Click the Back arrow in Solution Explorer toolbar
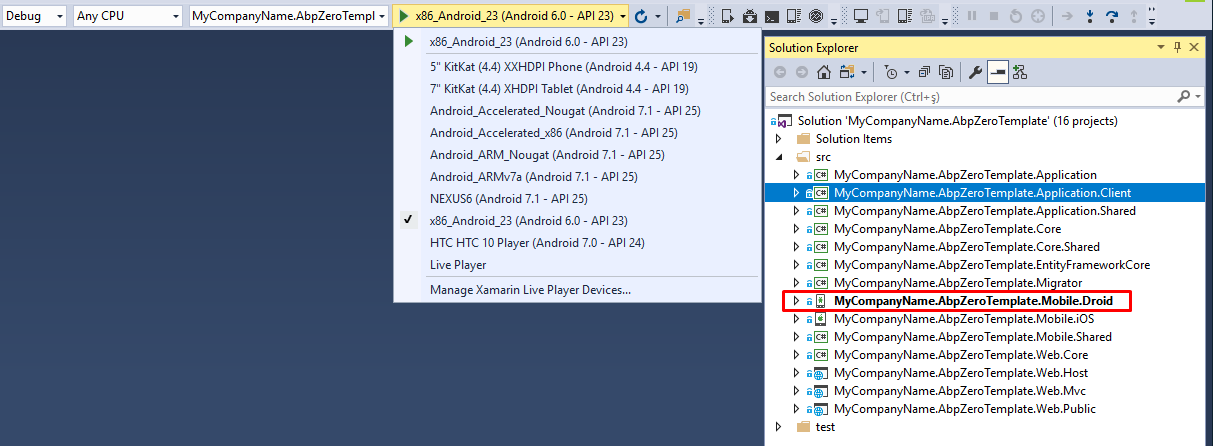Screen dimensions: 1213x446 point(780,73)
